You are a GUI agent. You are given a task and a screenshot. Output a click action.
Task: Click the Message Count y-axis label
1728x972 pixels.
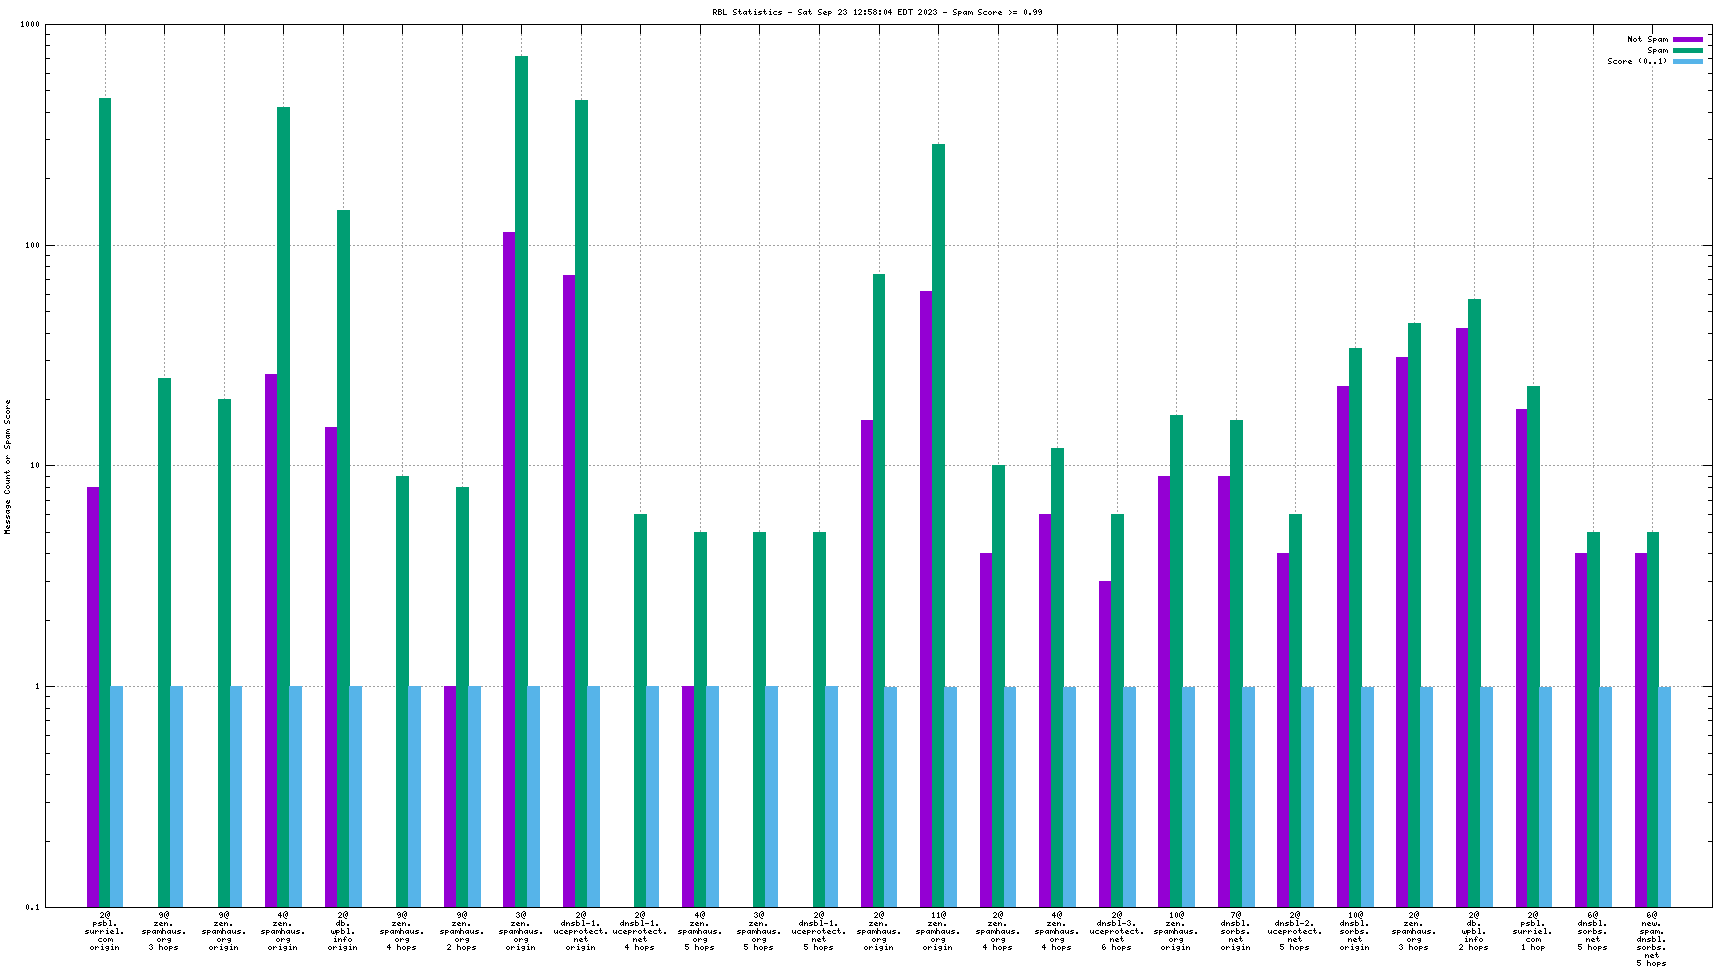point(8,466)
